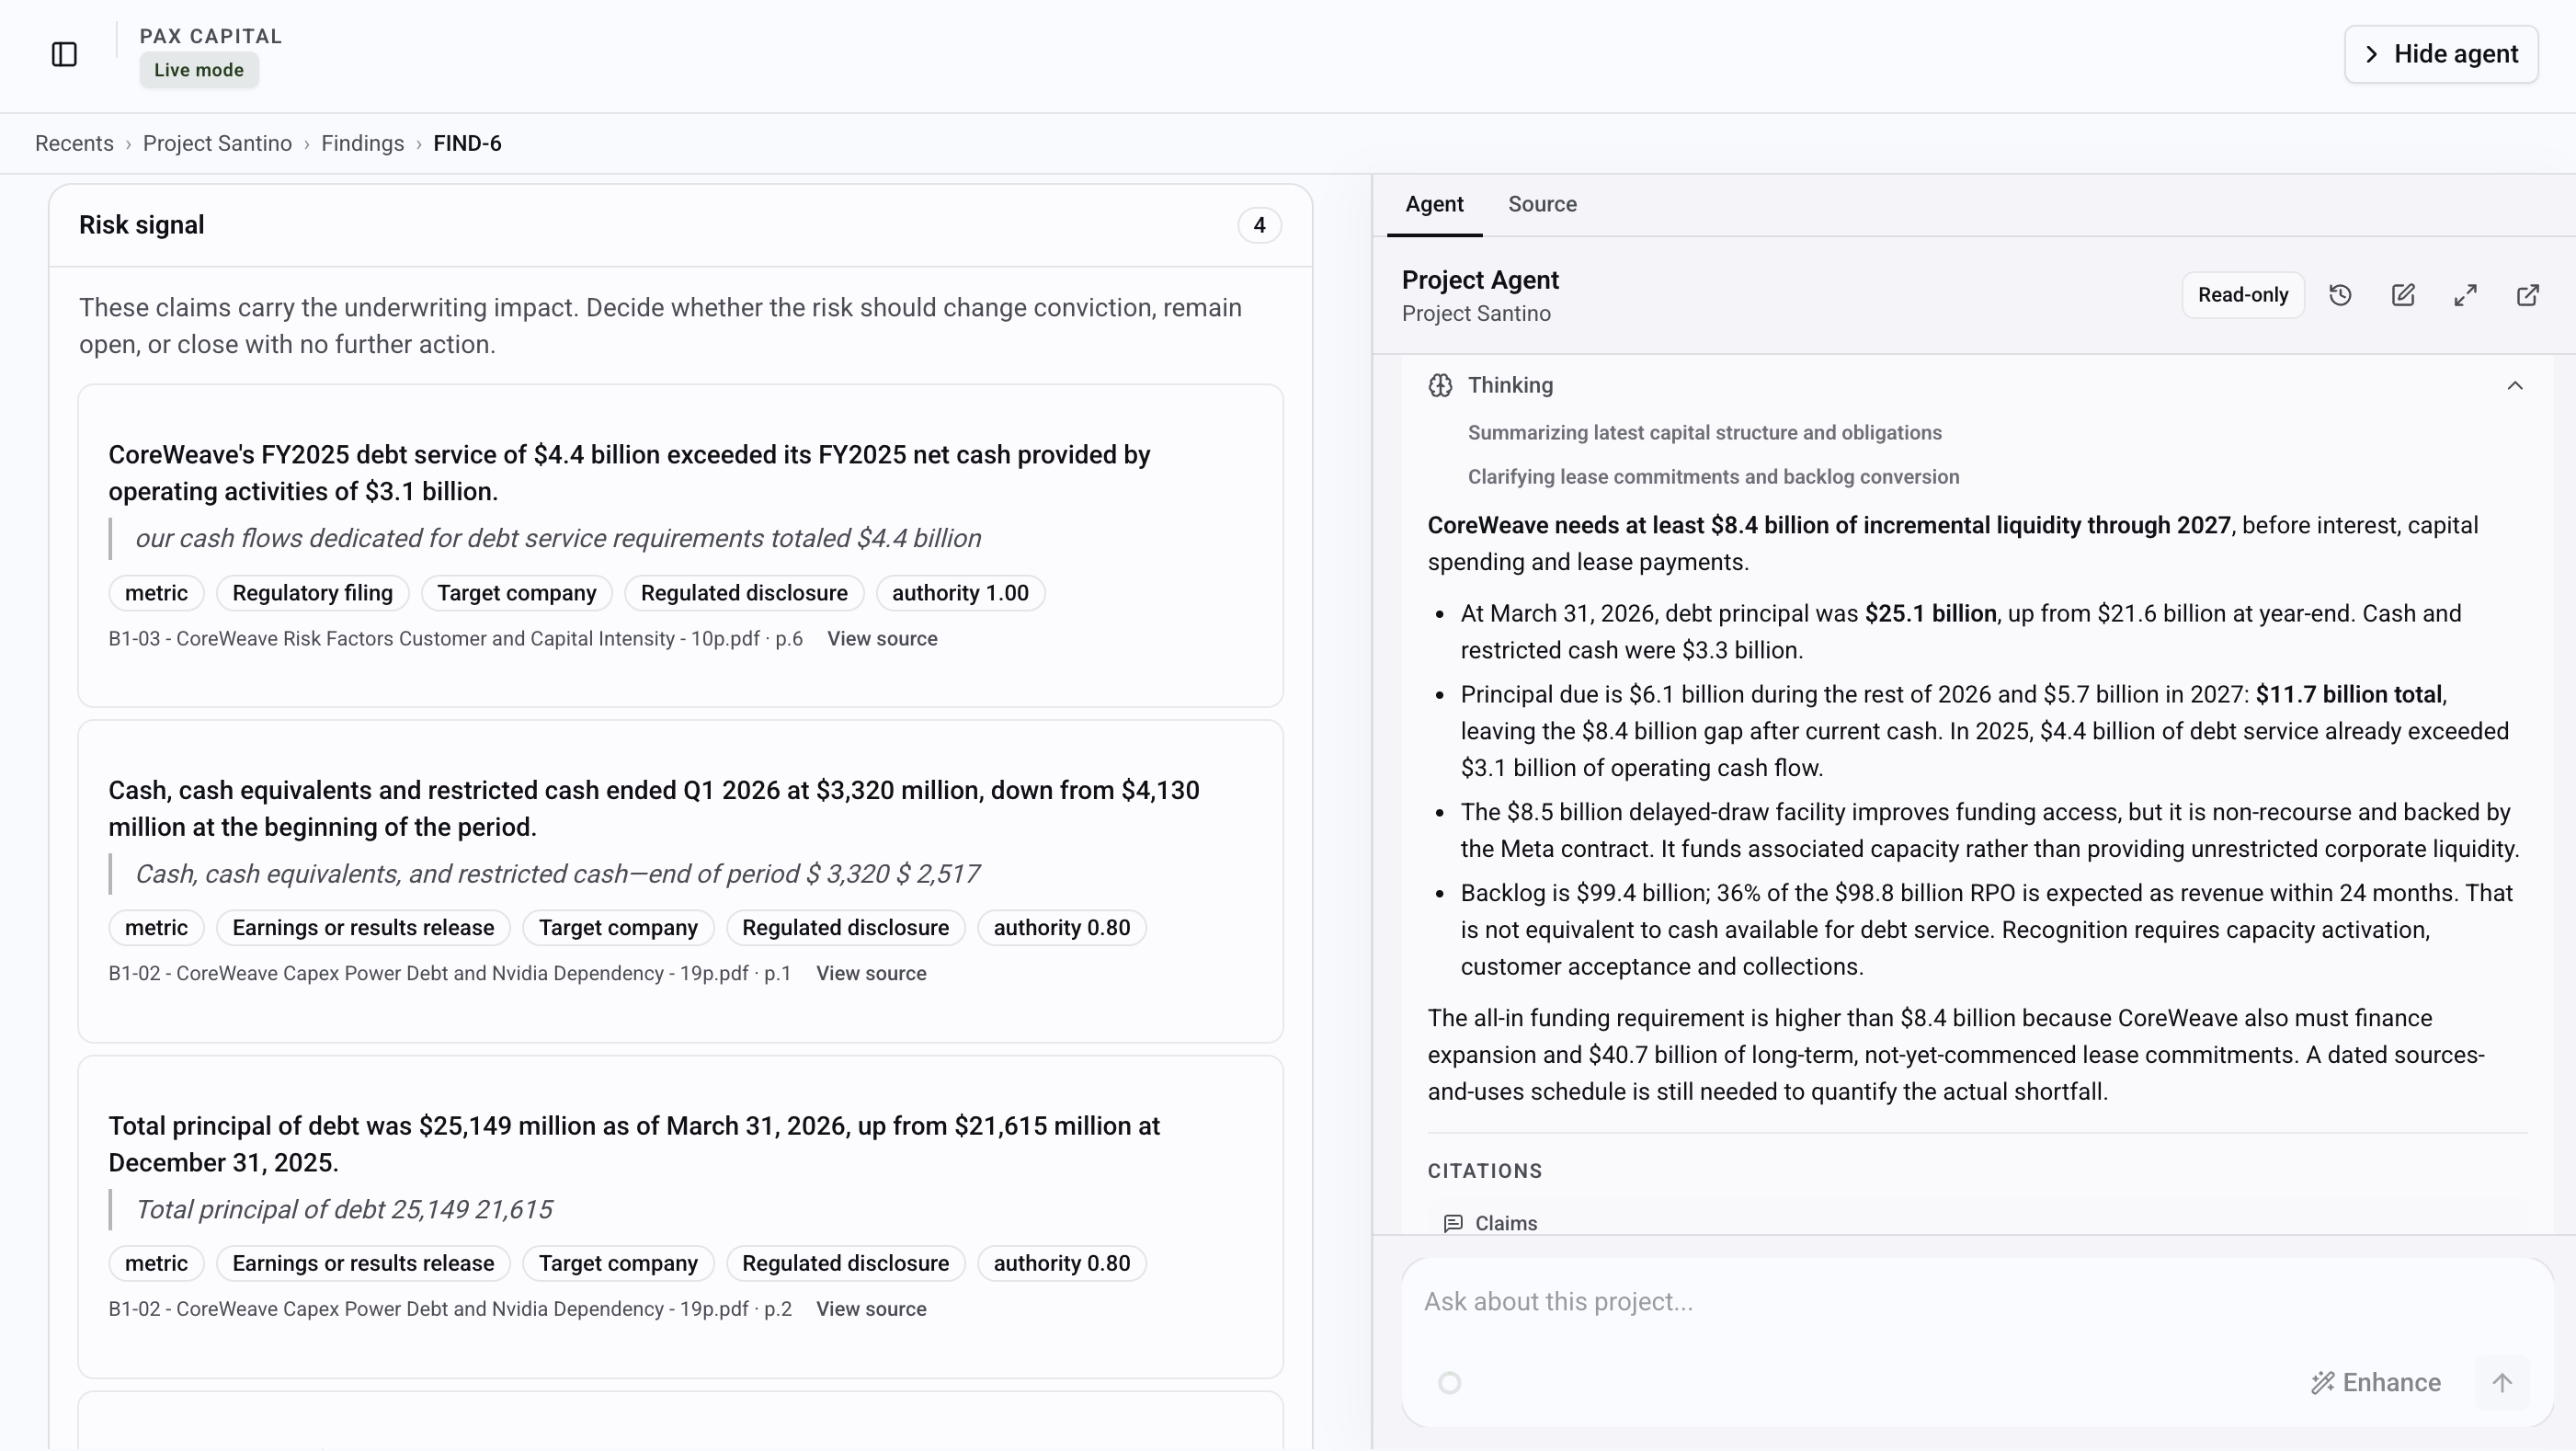Image resolution: width=2576 pixels, height=1451 pixels.
Task: Click the Project Agent title
Action: 1480,280
